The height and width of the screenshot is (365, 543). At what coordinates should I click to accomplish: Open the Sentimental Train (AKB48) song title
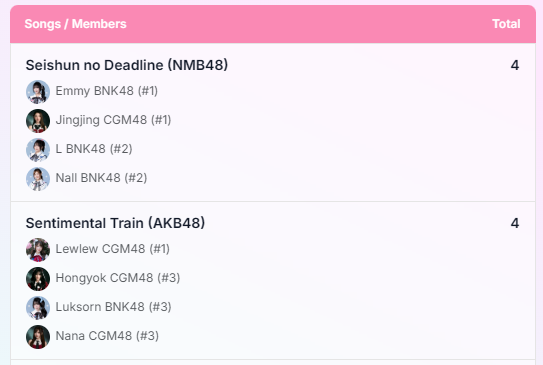pos(115,223)
